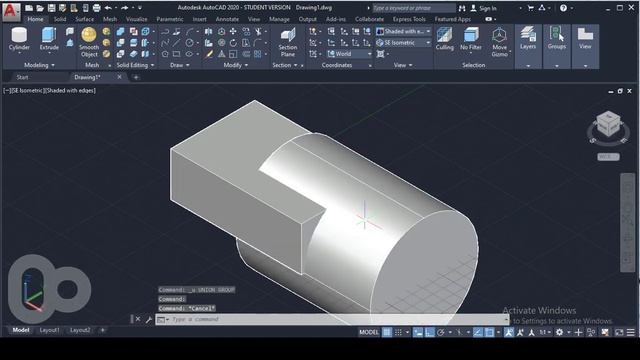Click the ViewCube in the viewport
The height and width of the screenshot is (360, 640).
point(608,124)
